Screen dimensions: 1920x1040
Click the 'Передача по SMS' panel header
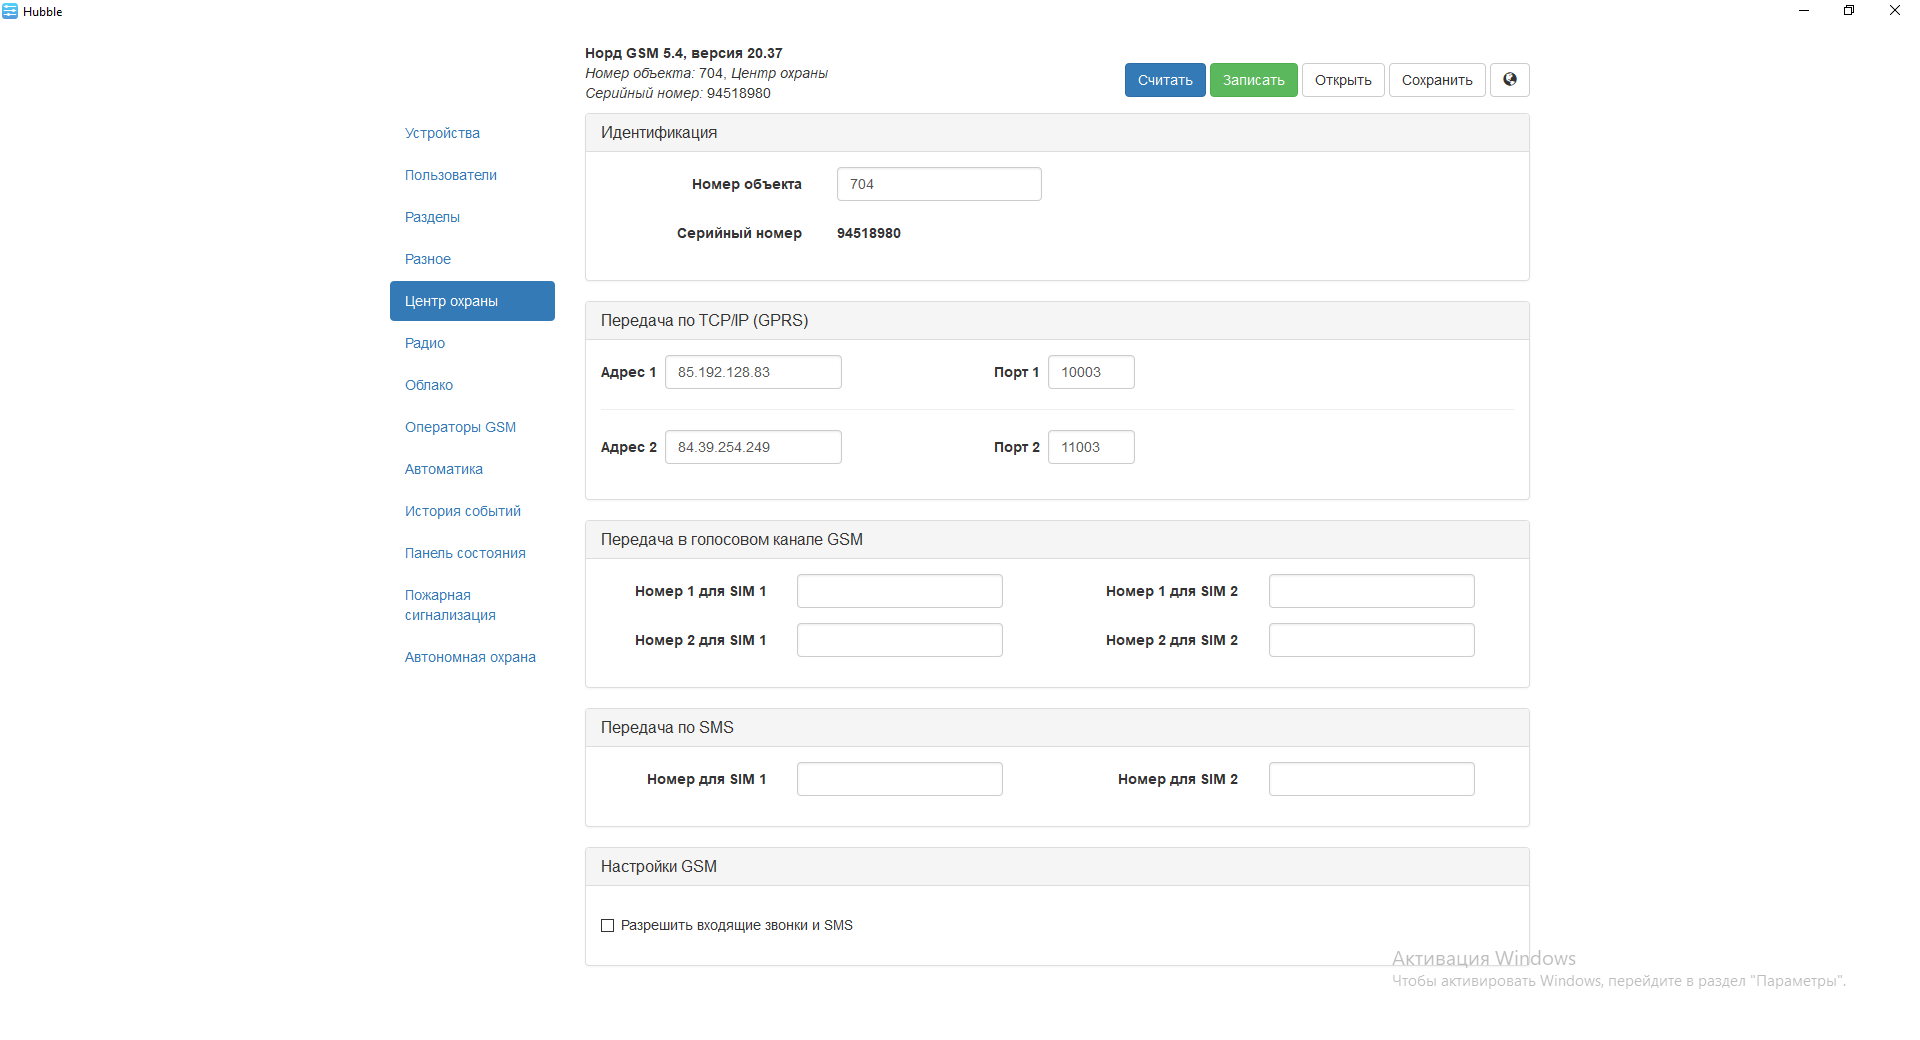pyautogui.click(x=1057, y=728)
